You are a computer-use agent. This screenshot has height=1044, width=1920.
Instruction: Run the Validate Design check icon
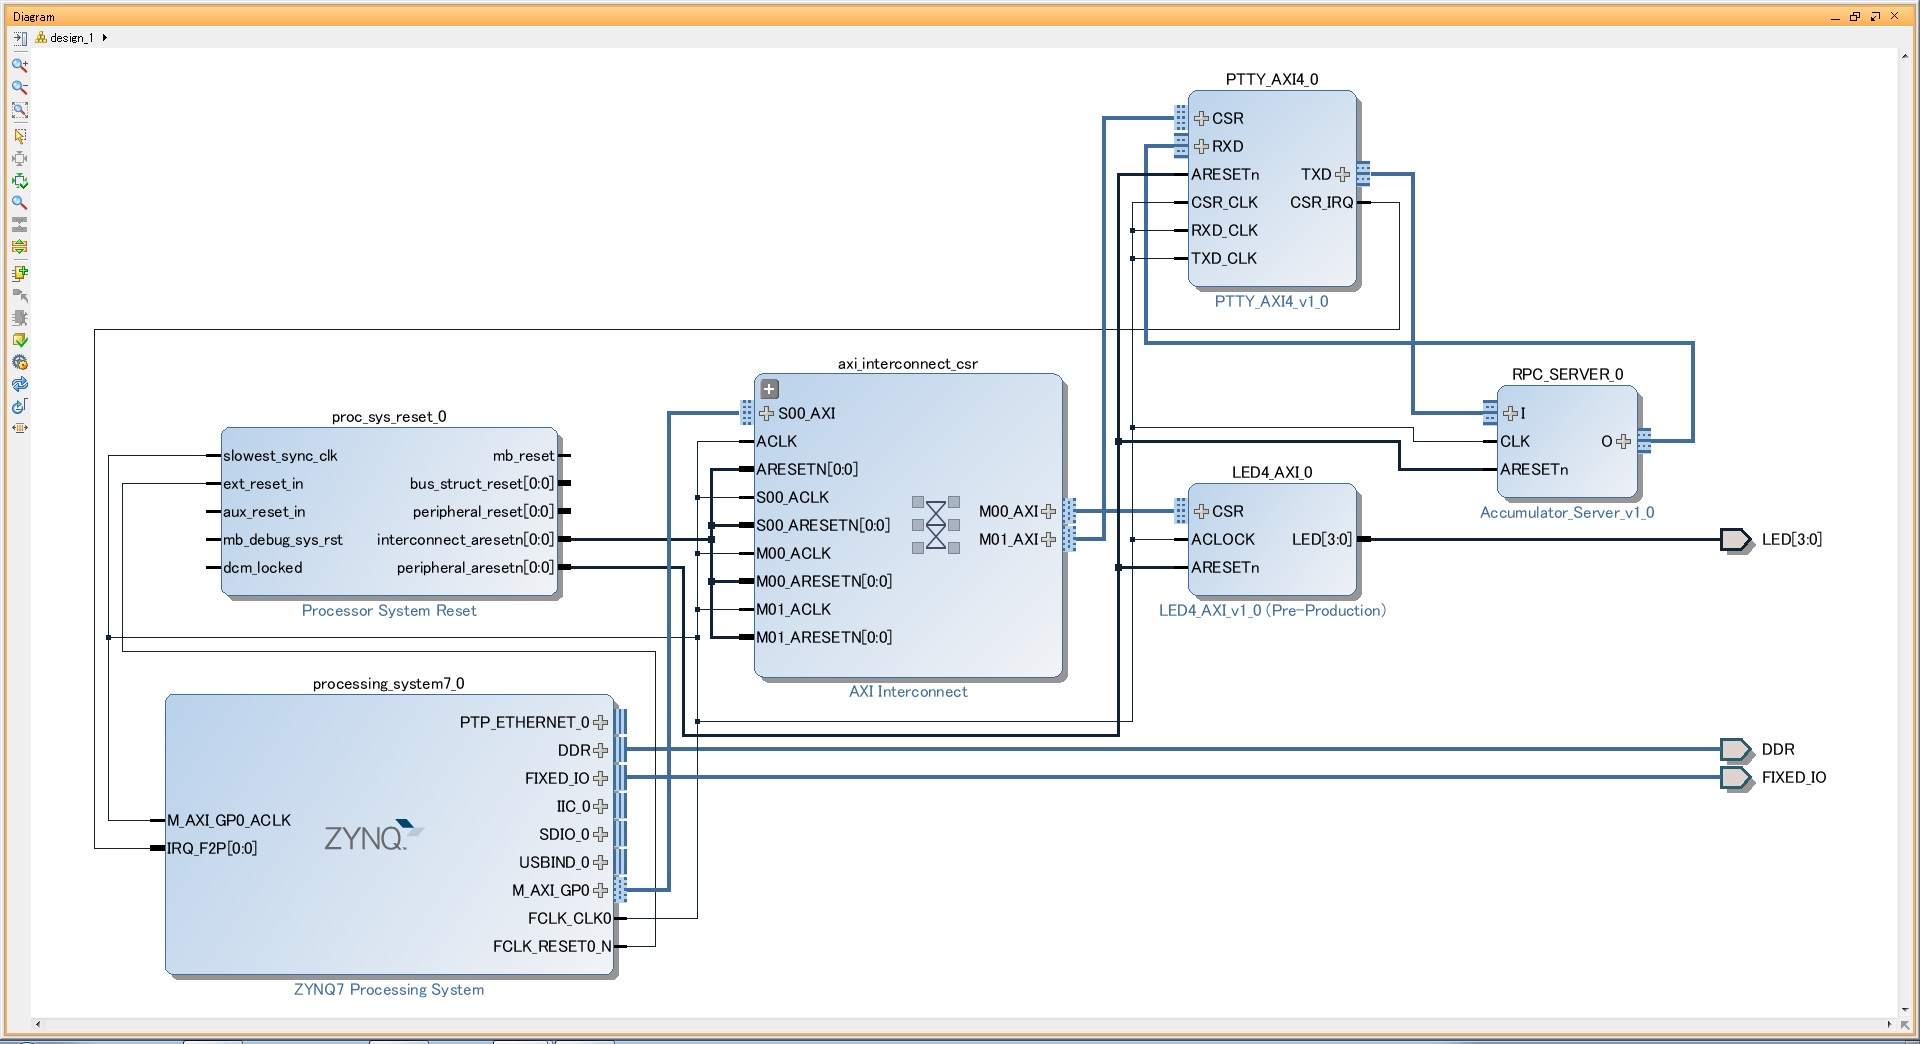pos(19,340)
